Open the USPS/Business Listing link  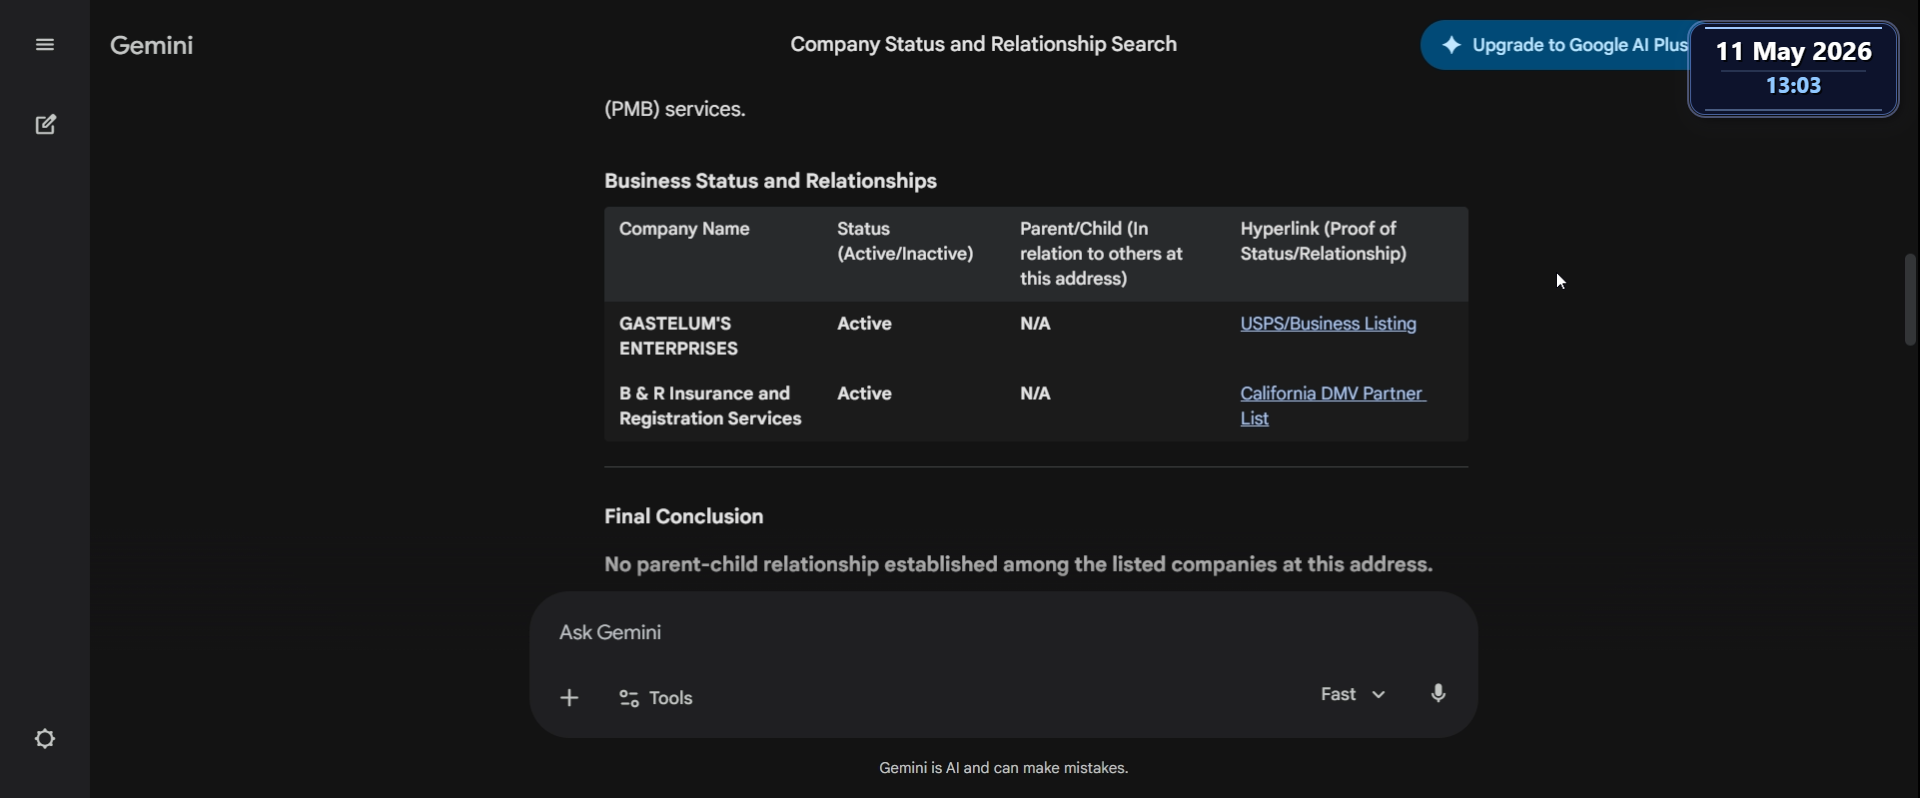[x=1328, y=324]
